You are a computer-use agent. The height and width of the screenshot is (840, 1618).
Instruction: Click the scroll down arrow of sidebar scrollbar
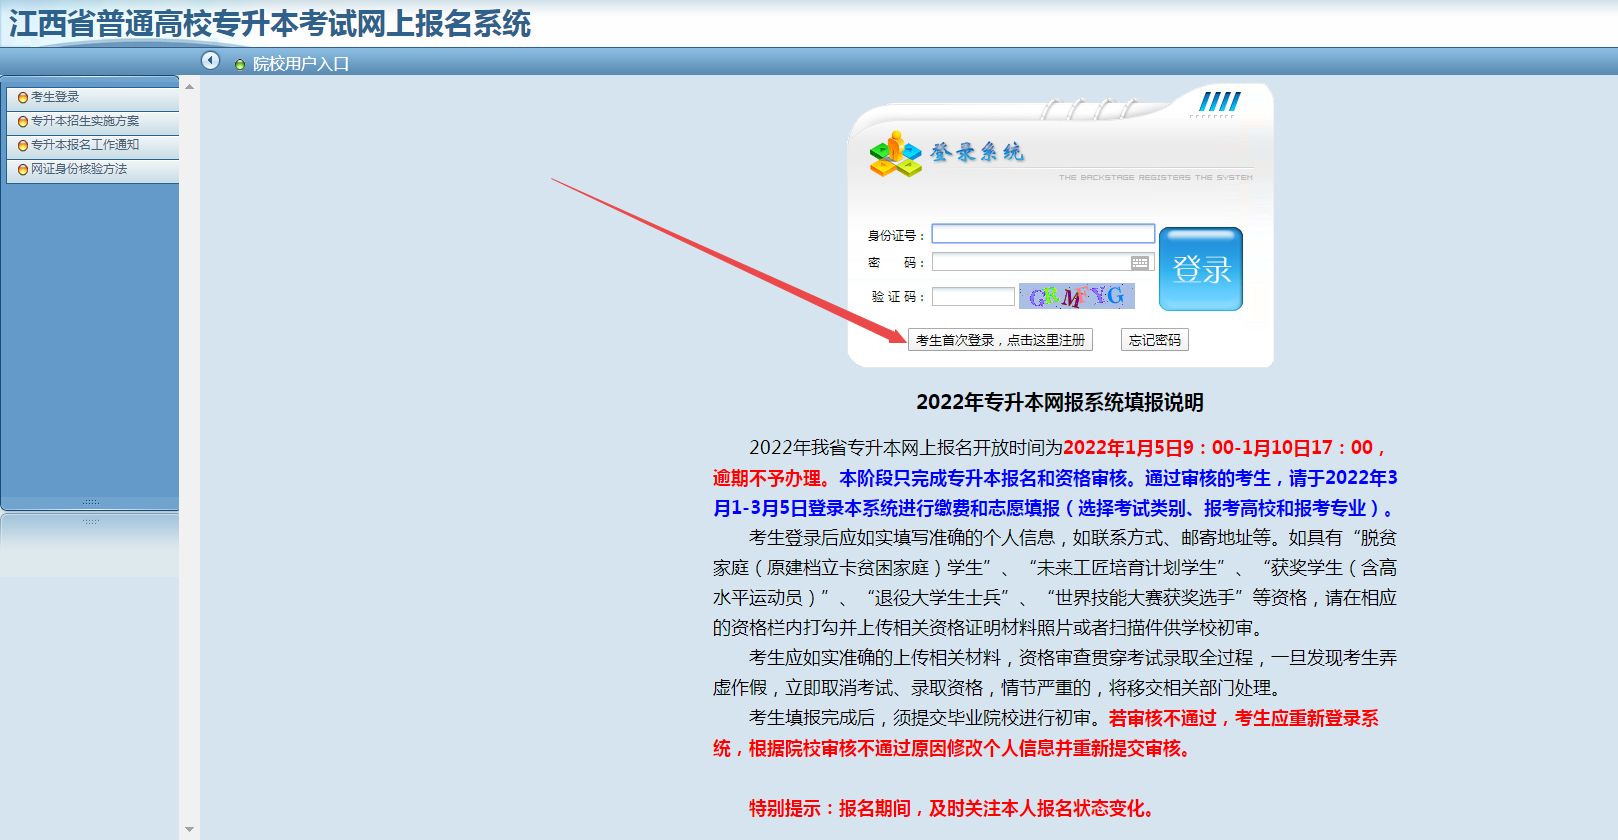click(x=189, y=830)
